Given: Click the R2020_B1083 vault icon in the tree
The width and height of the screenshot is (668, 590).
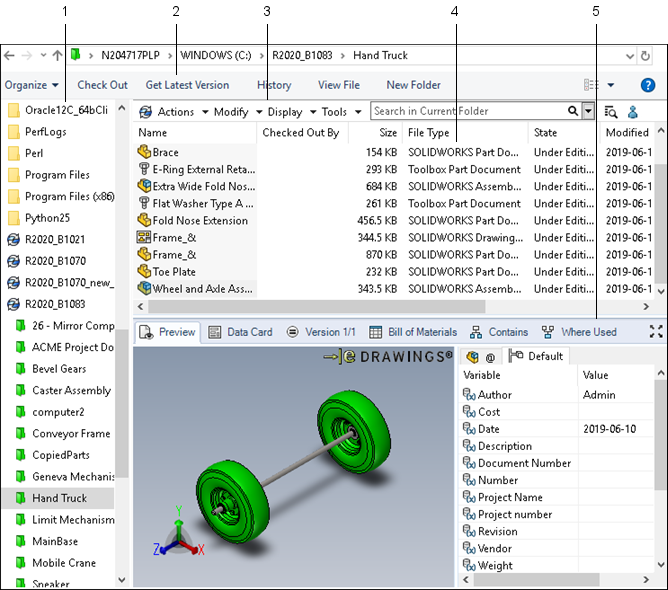Looking at the screenshot, I should click(13, 304).
